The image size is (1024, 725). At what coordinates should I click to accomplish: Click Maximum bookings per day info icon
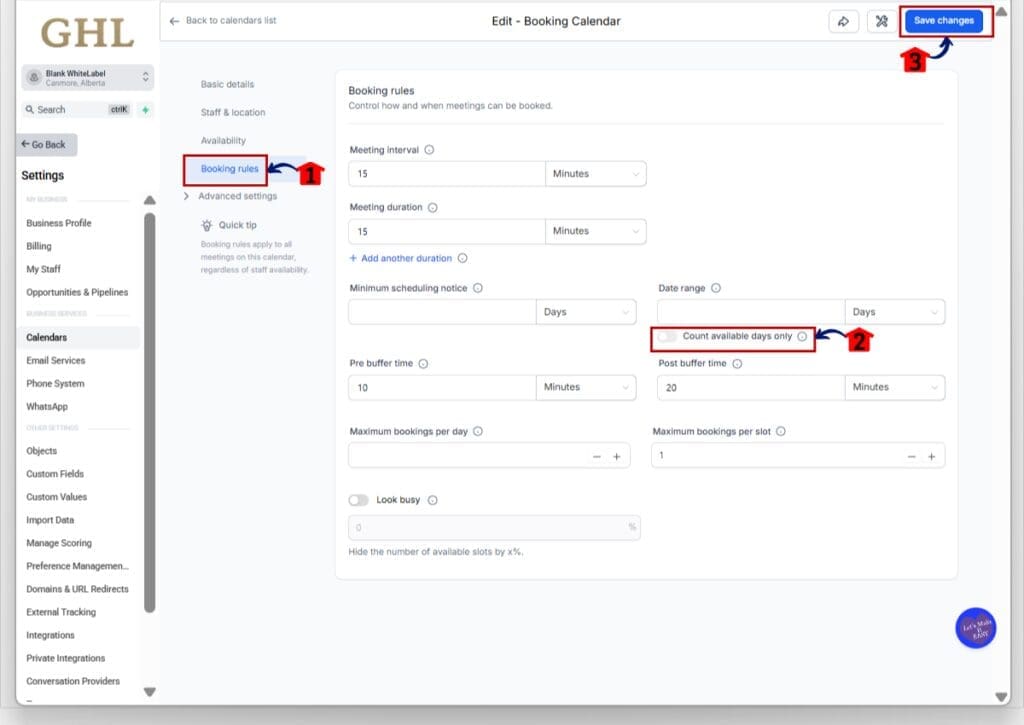point(477,432)
